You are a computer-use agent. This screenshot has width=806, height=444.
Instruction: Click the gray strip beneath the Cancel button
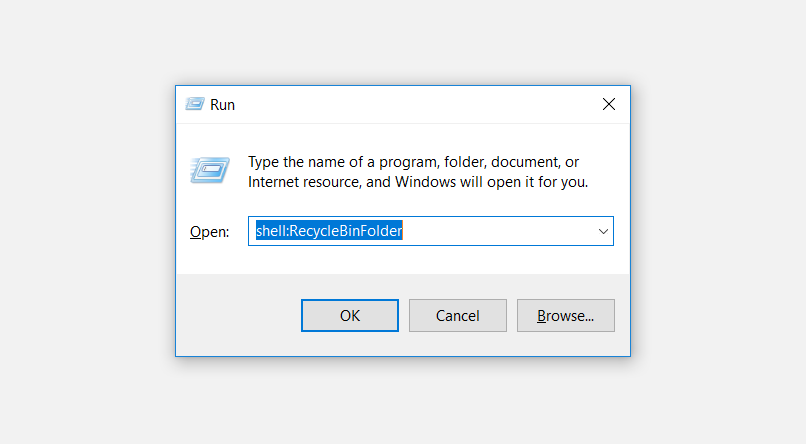pyautogui.click(x=458, y=344)
